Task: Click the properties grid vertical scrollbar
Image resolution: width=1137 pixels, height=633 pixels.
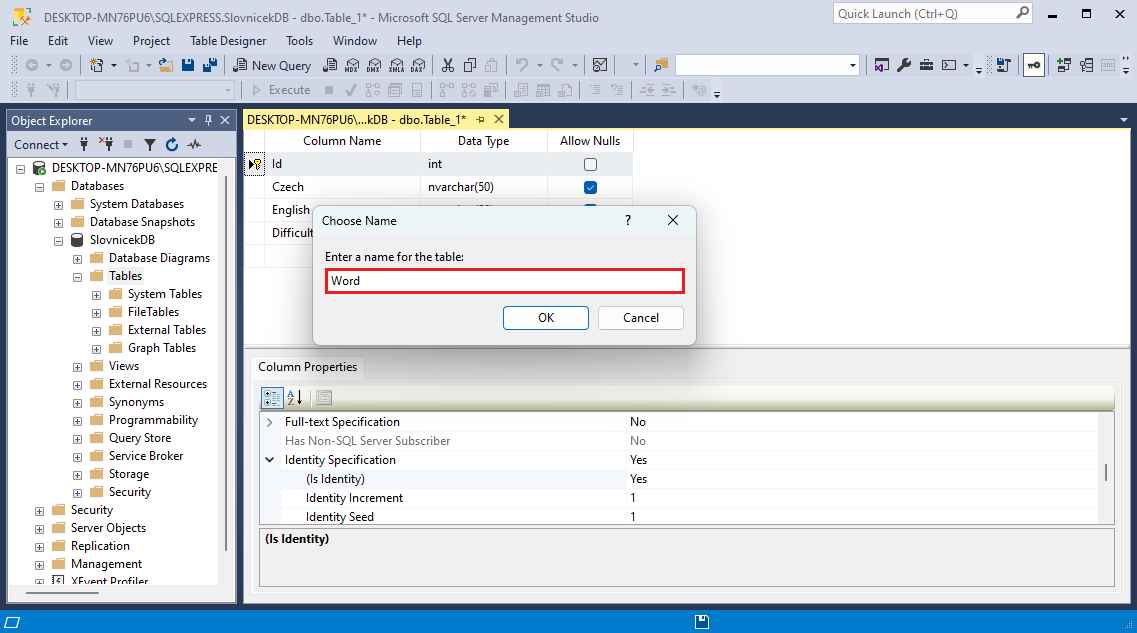Action: (x=1106, y=472)
